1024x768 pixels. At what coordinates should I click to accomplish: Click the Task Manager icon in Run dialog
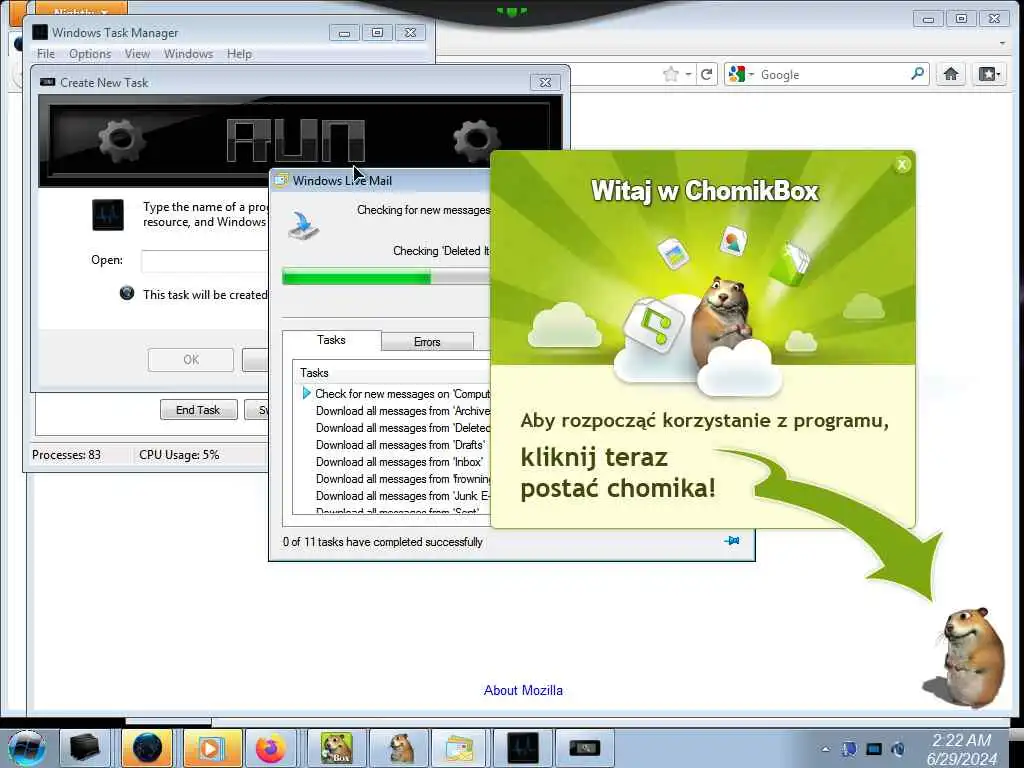[x=108, y=215]
